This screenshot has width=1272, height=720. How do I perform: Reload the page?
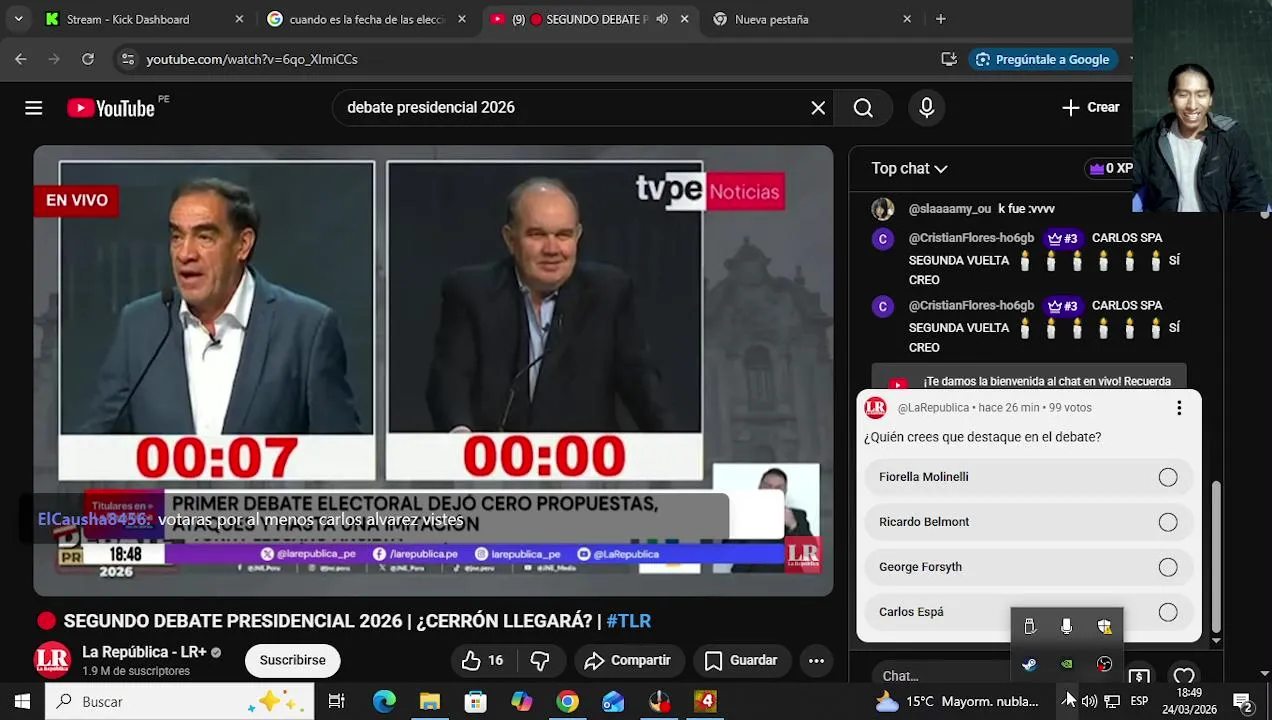88,59
